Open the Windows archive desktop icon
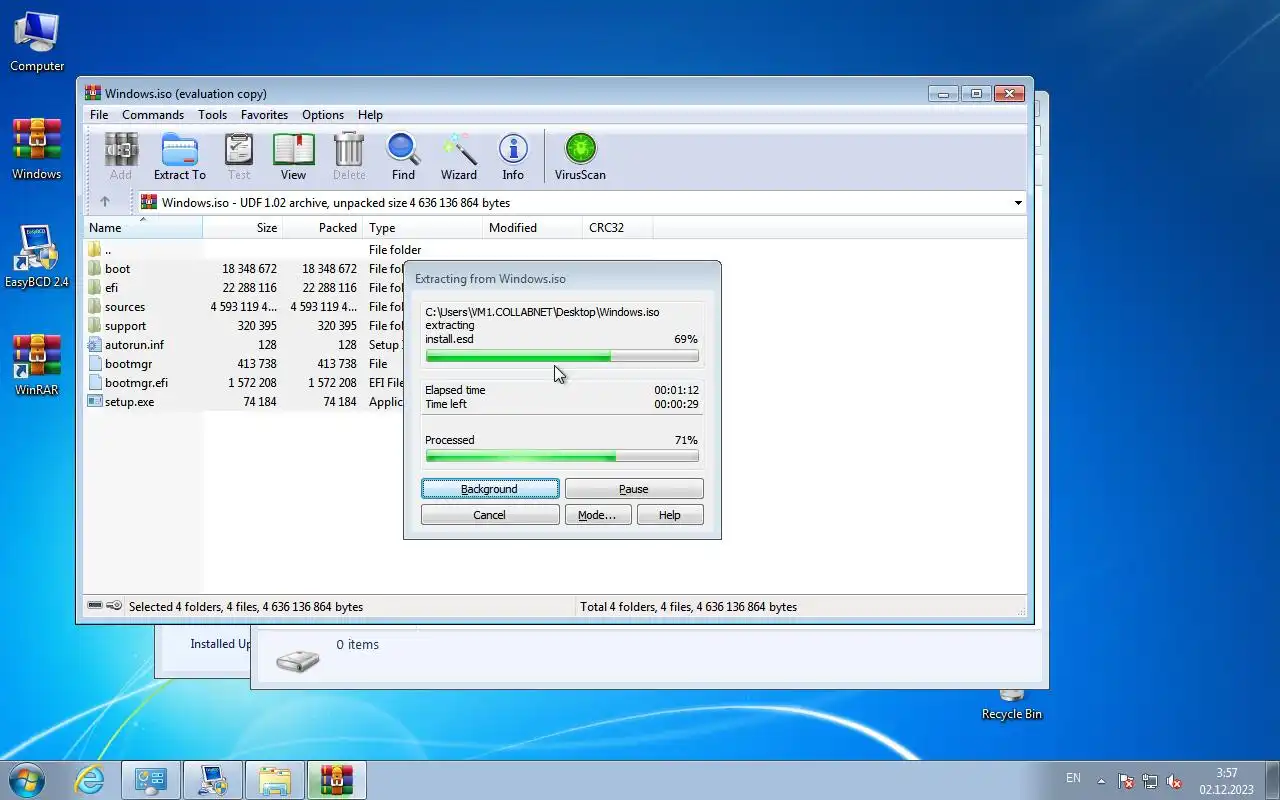The image size is (1280, 800). pyautogui.click(x=37, y=150)
